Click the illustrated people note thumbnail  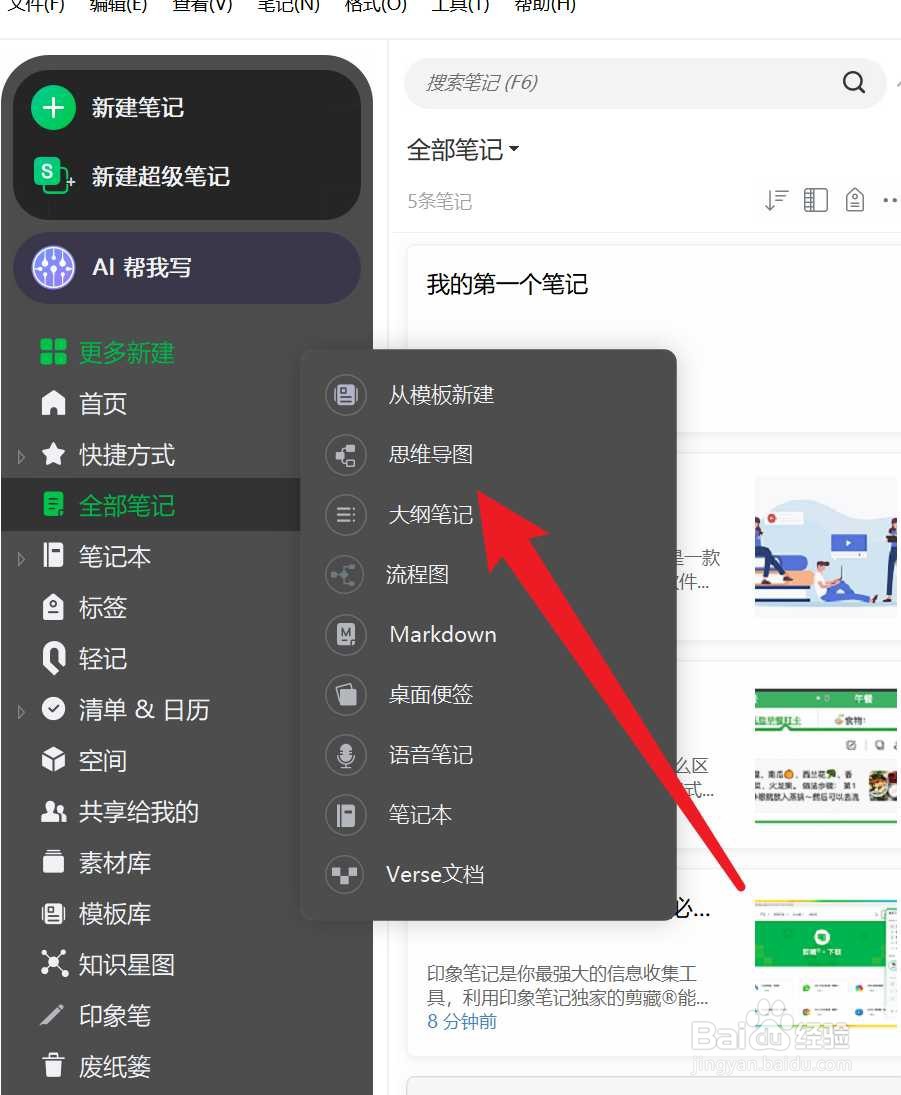[826, 546]
